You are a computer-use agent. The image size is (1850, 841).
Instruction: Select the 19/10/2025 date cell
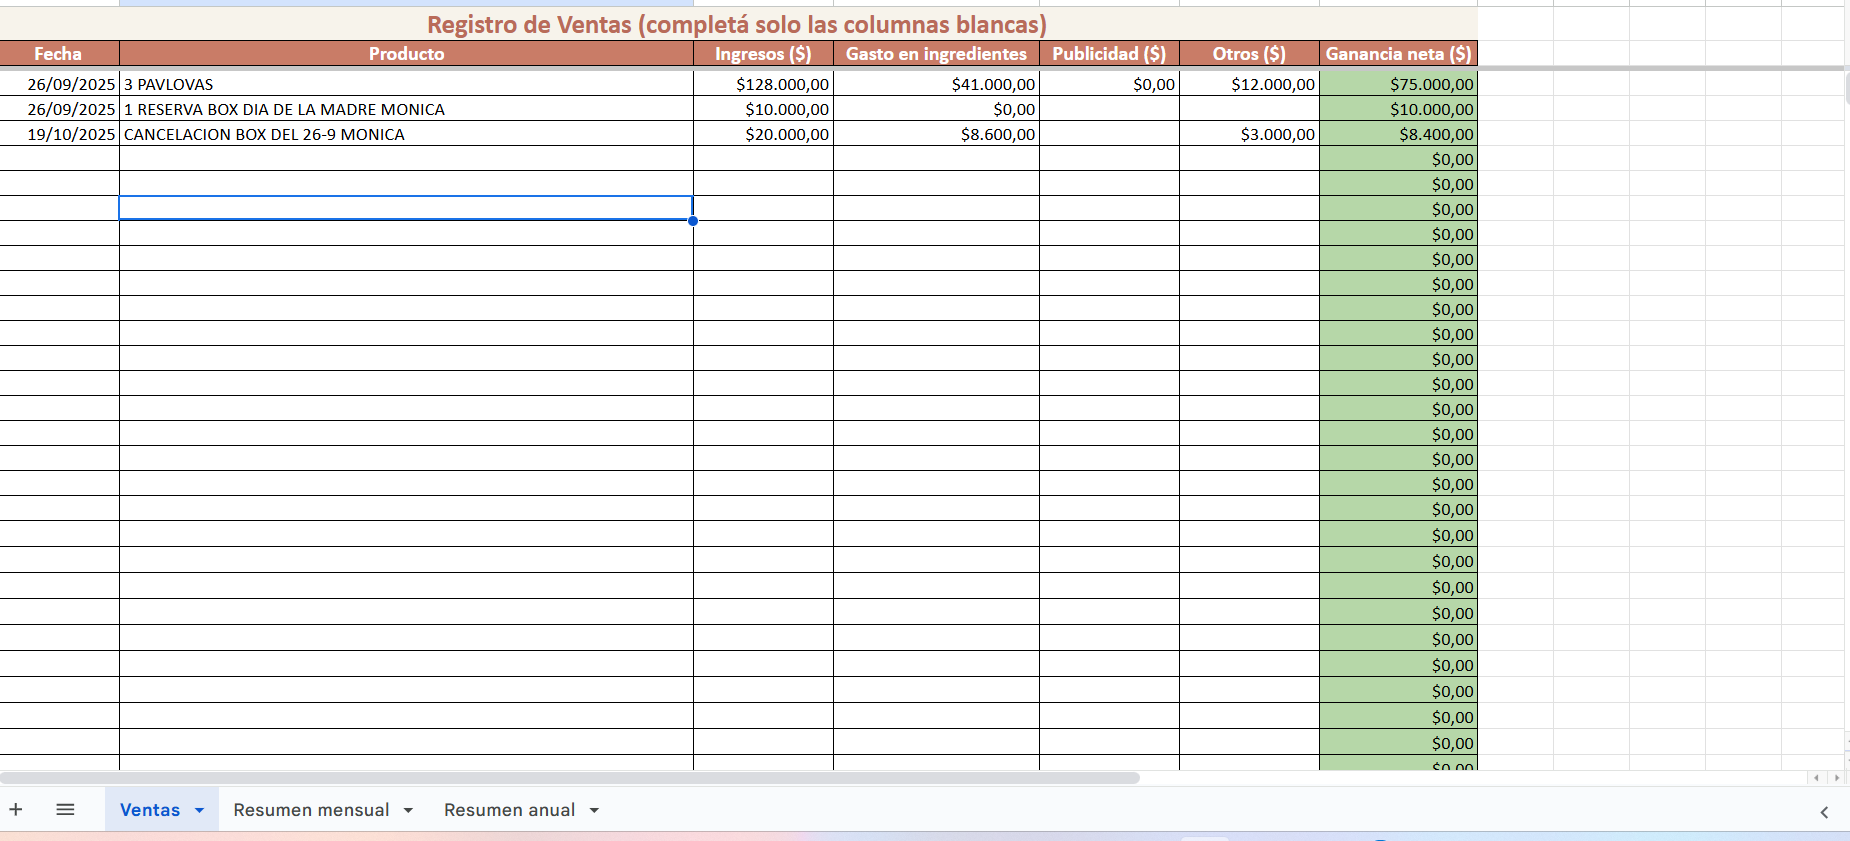click(60, 134)
